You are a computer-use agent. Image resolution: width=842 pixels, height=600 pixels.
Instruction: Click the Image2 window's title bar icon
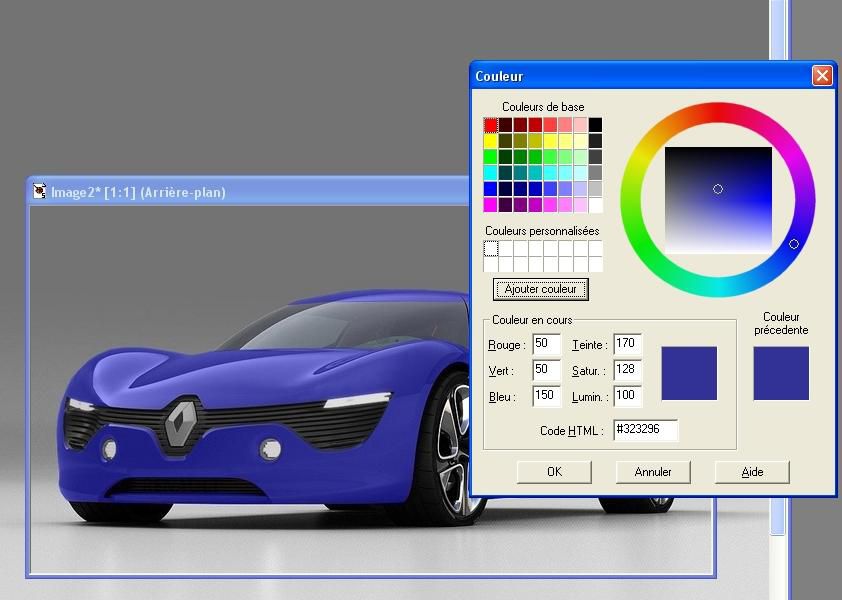coord(40,191)
